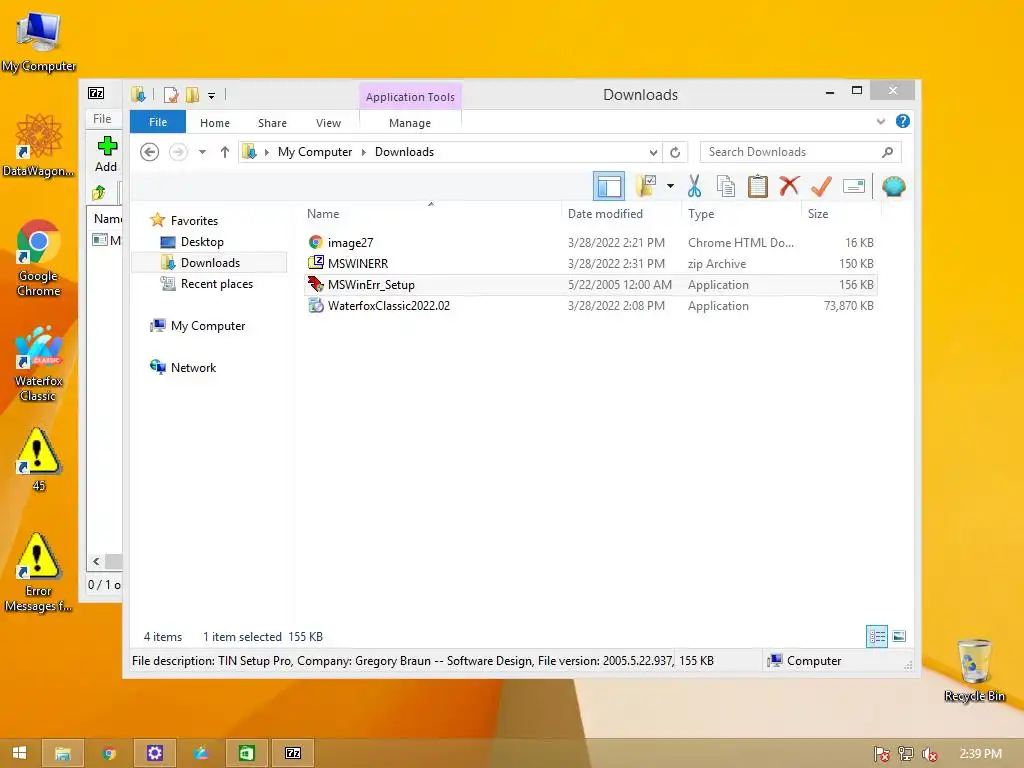This screenshot has height=768, width=1024.
Task: Click the Recycle Bin desktop icon
Action: click(x=974, y=670)
